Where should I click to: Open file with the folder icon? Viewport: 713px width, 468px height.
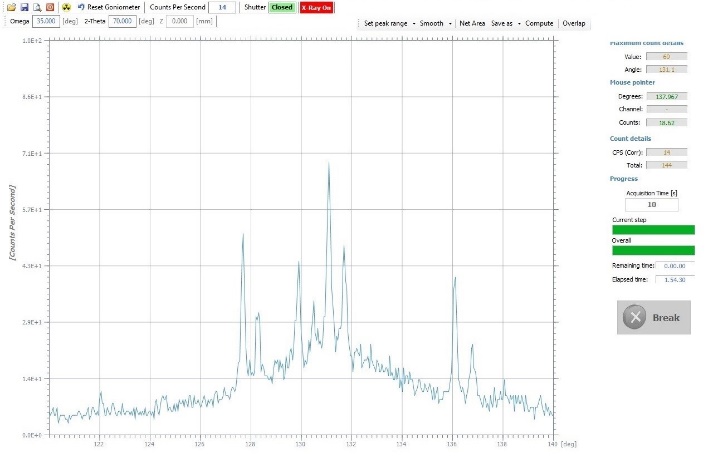tap(11, 7)
